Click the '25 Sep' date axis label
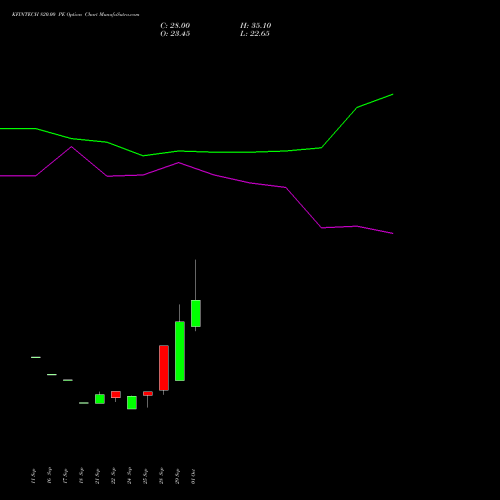Screen dimensions: 500x500 pos(145,476)
